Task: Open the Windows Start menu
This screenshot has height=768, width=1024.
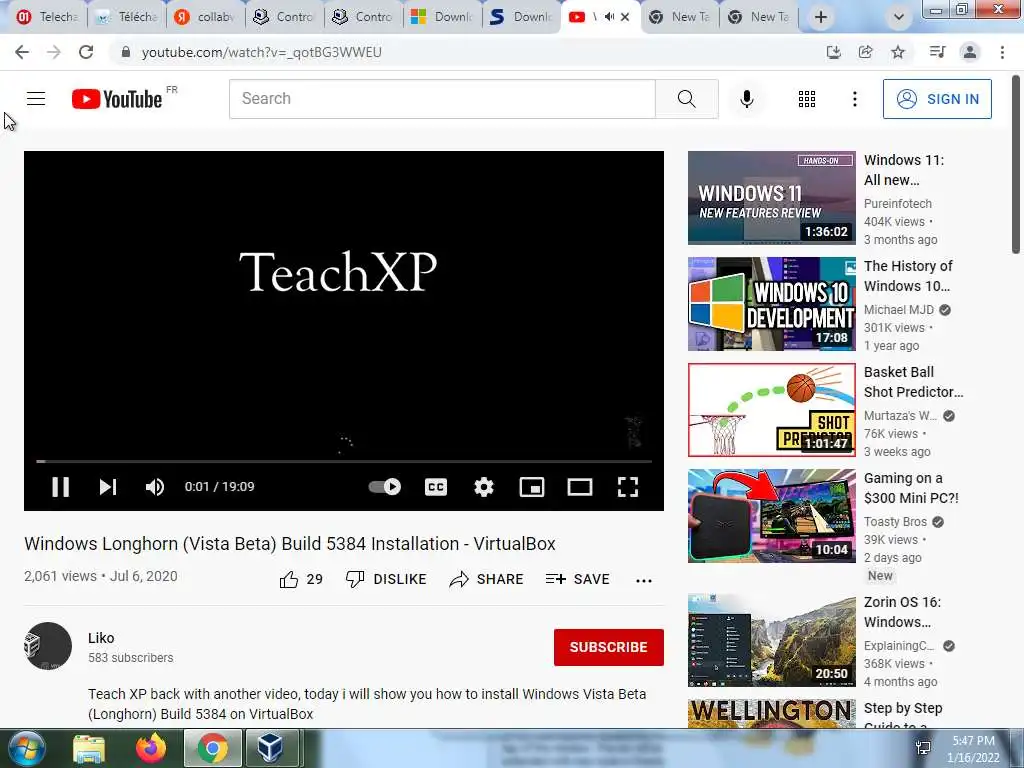Action: click(x=27, y=748)
